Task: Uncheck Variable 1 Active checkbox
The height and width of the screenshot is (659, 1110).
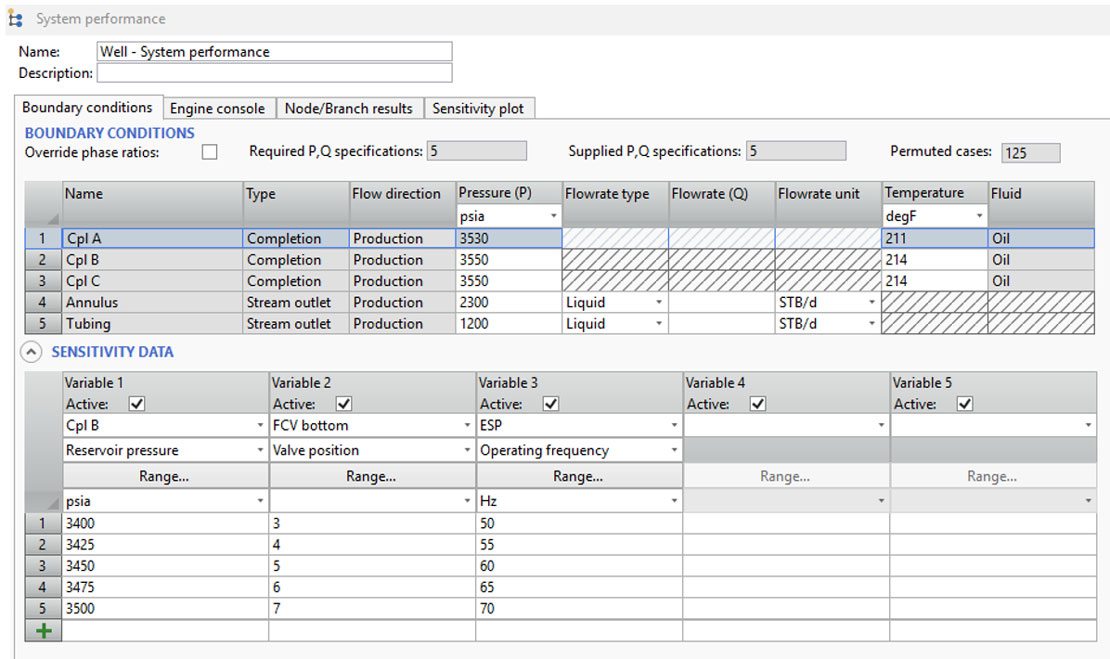Action: coord(138,404)
